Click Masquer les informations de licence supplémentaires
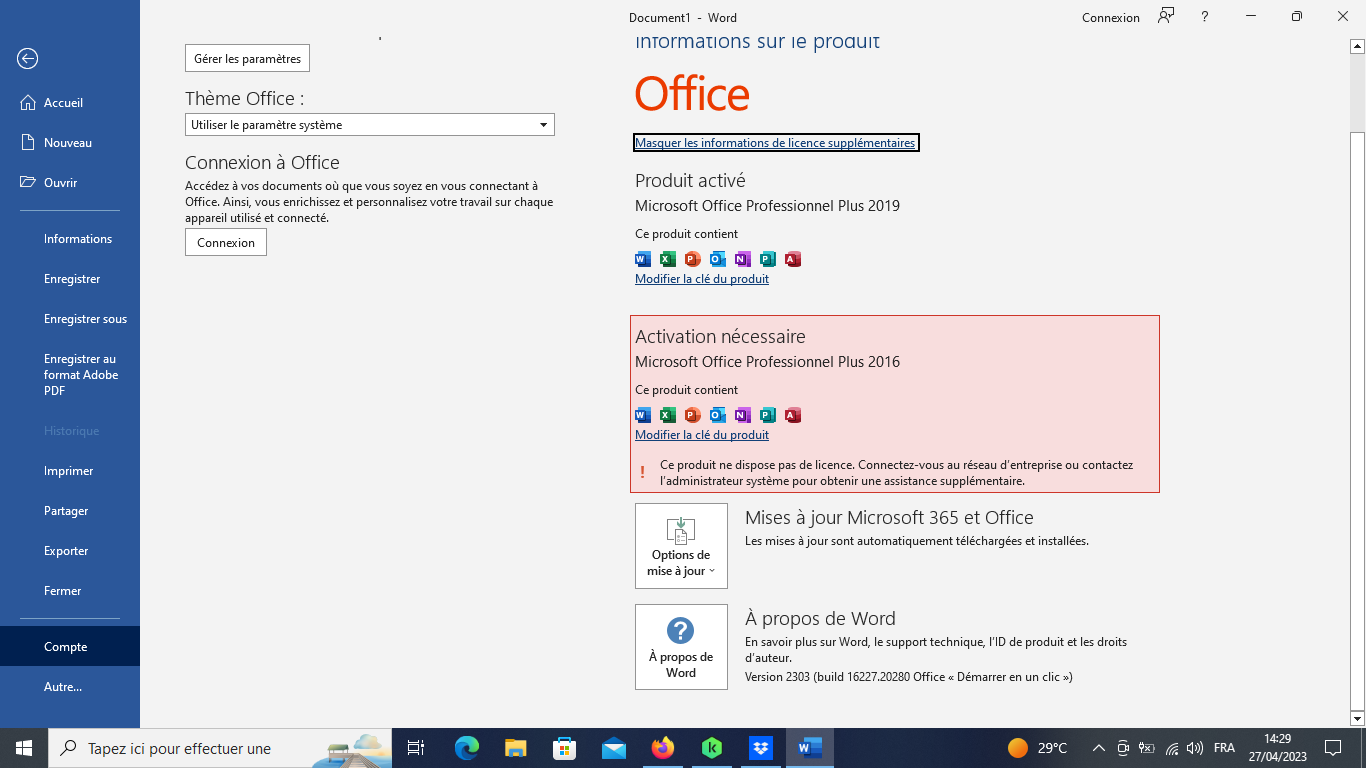Image resolution: width=1366 pixels, height=768 pixels. coord(775,143)
